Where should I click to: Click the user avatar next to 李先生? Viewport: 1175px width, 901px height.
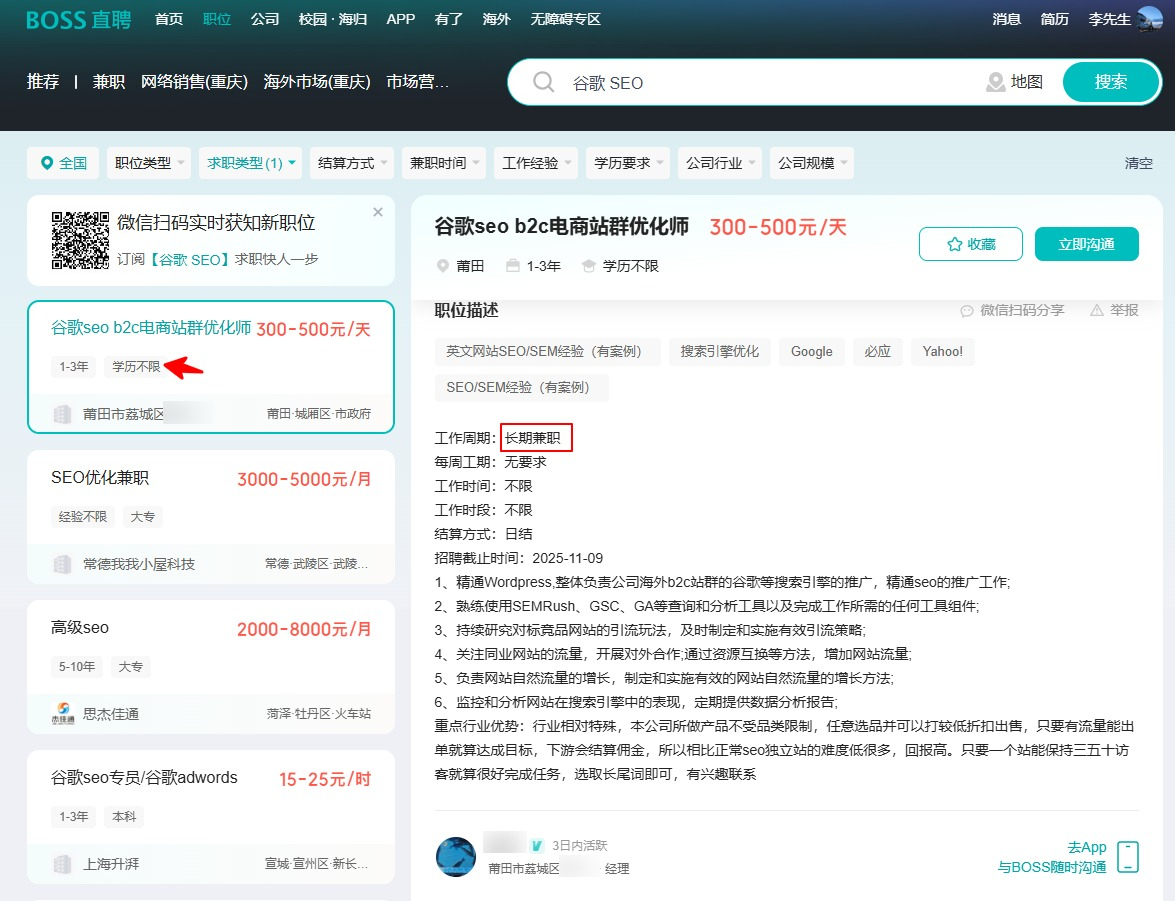coord(1149,20)
